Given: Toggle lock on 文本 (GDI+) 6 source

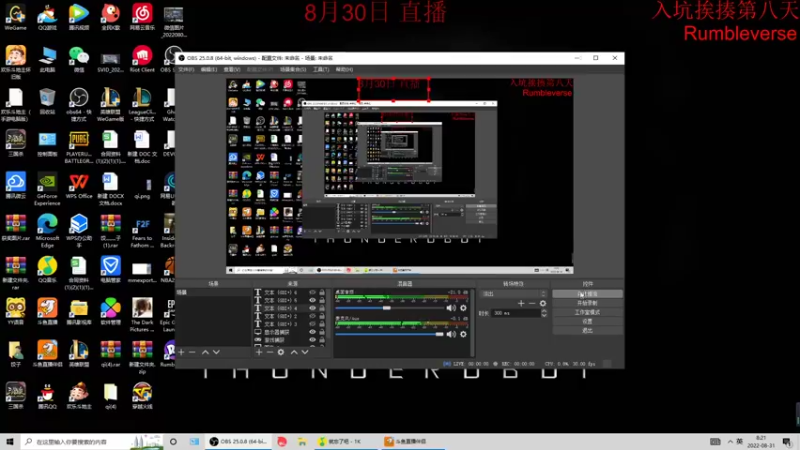Looking at the screenshot, I should click(x=322, y=293).
